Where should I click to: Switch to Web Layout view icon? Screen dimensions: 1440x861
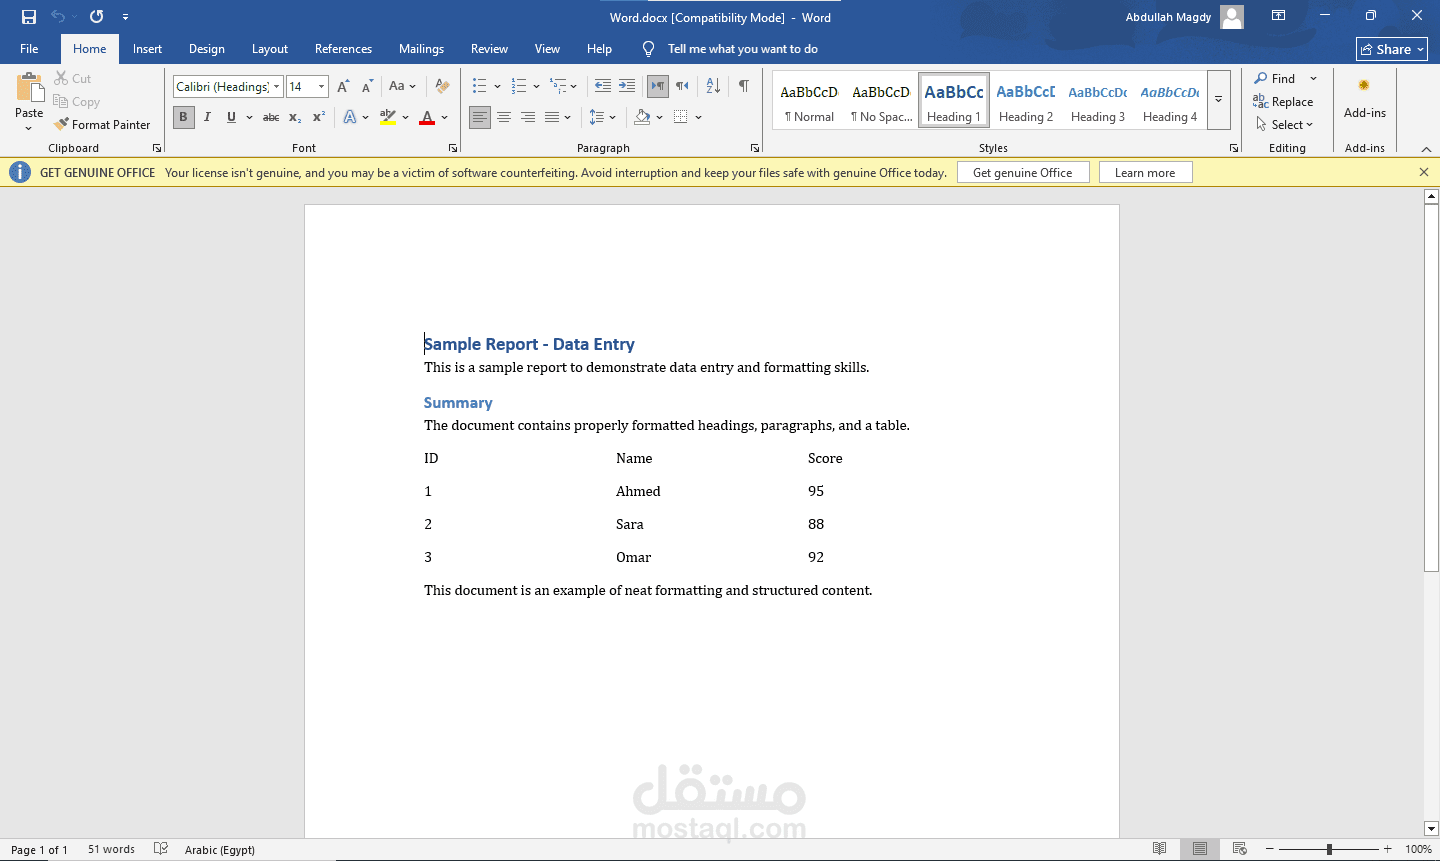pyautogui.click(x=1240, y=849)
